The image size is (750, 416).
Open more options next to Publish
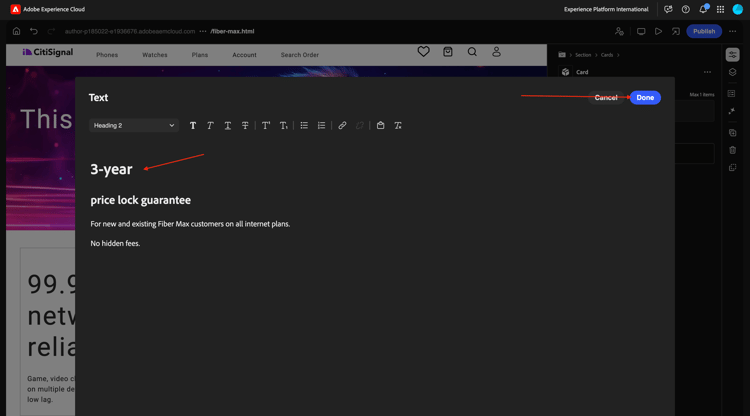tap(732, 31)
